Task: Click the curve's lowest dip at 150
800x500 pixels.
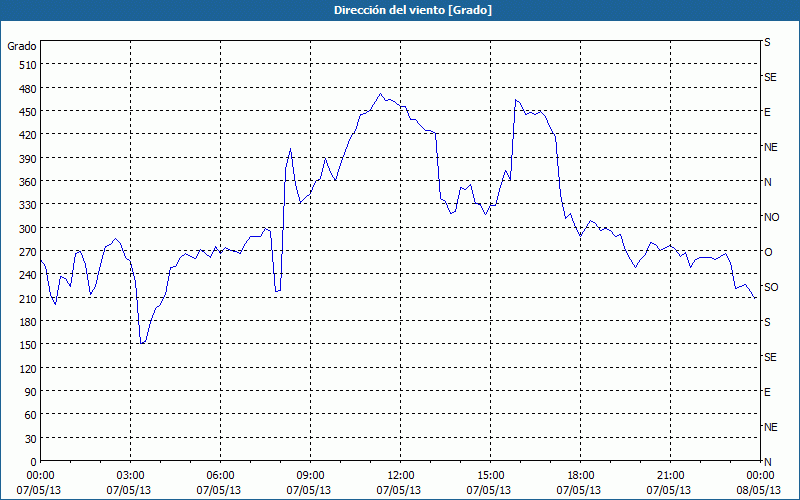Action: [x=142, y=343]
